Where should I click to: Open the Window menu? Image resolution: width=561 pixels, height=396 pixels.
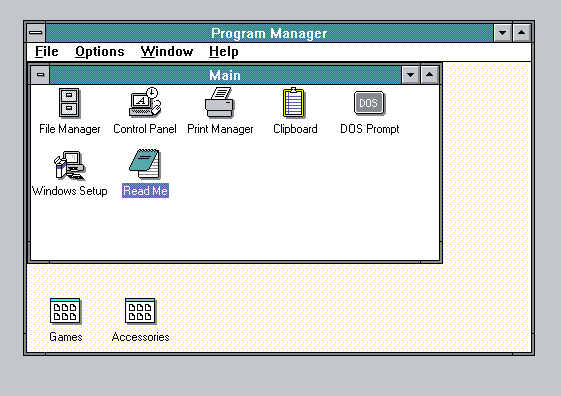click(167, 52)
